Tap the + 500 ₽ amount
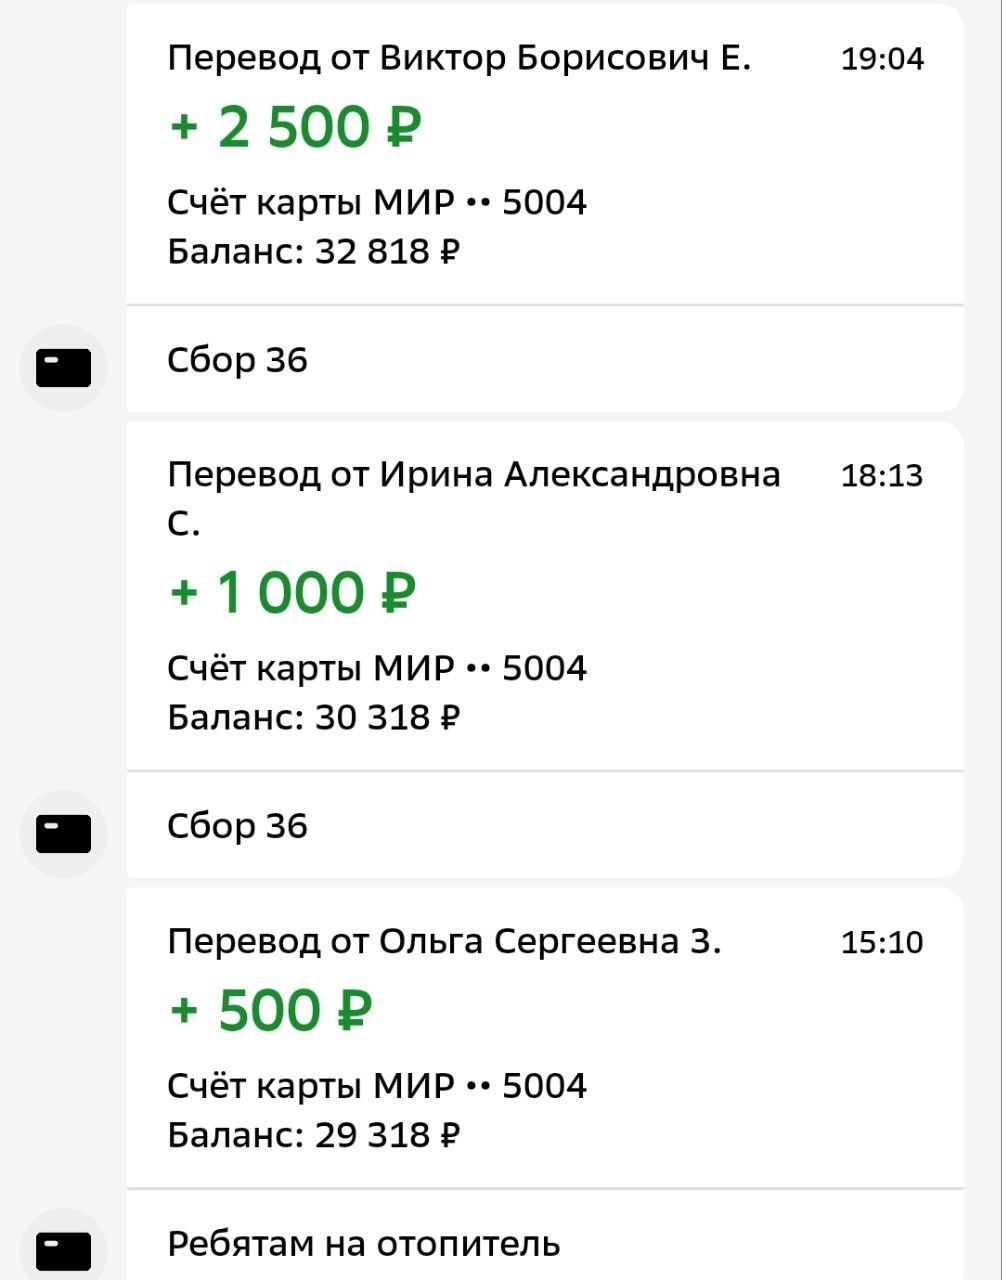The image size is (1002, 1280). pos(271,1010)
